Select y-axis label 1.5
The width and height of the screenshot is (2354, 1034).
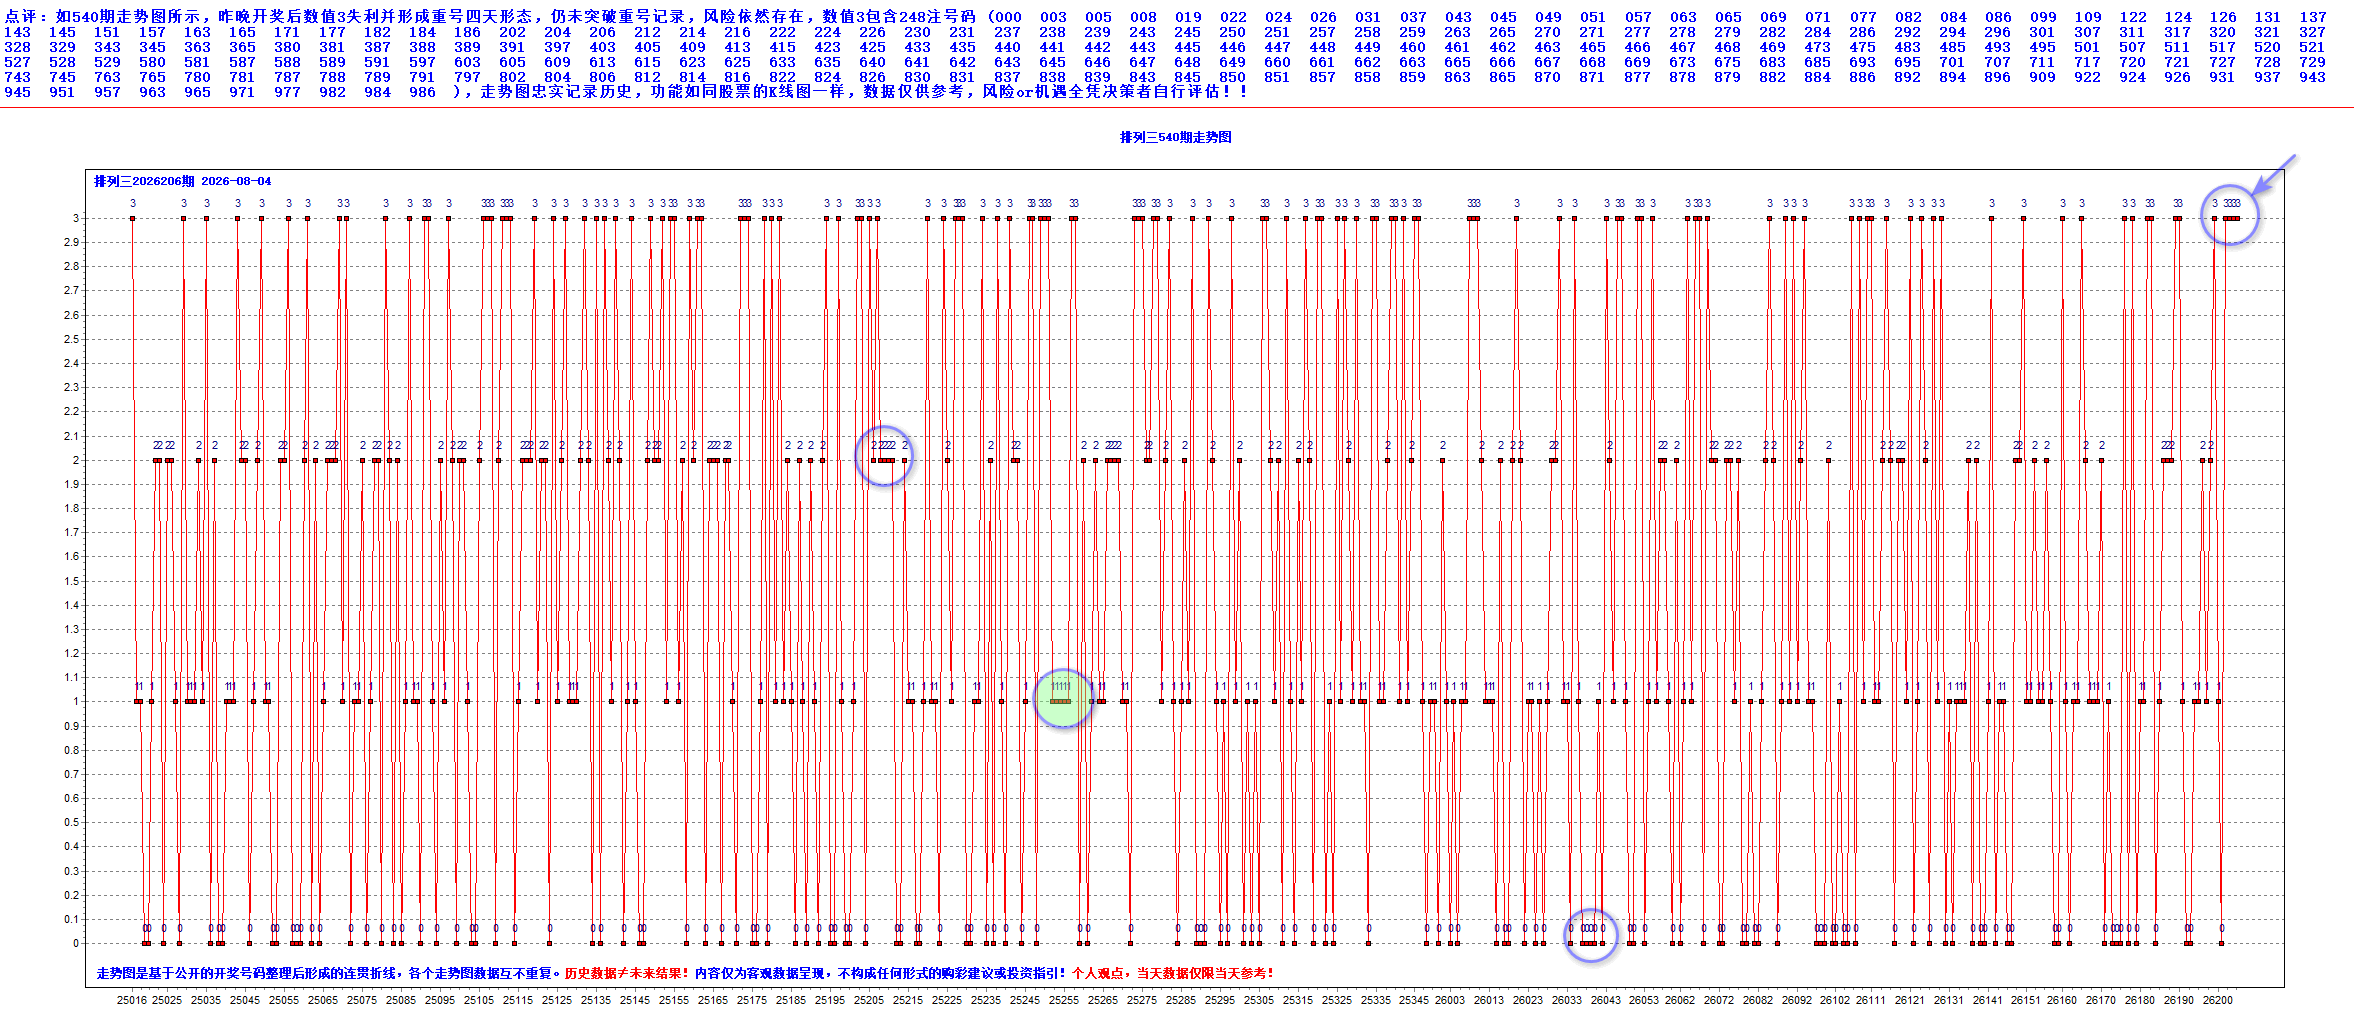pos(71,581)
